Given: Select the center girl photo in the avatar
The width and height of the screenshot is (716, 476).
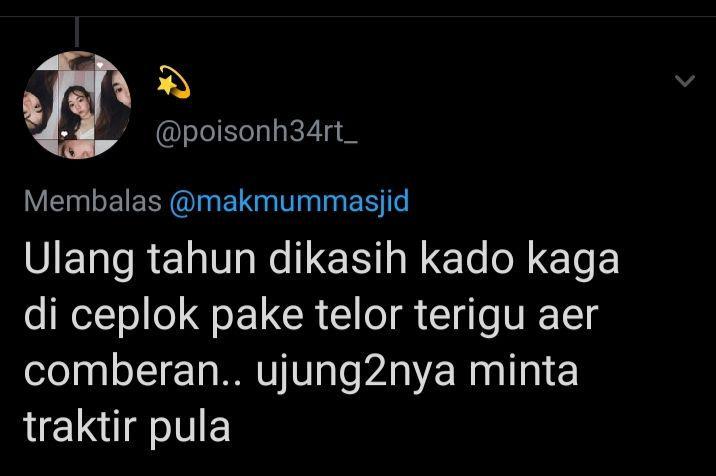Looking at the screenshot, I should [x=76, y=112].
